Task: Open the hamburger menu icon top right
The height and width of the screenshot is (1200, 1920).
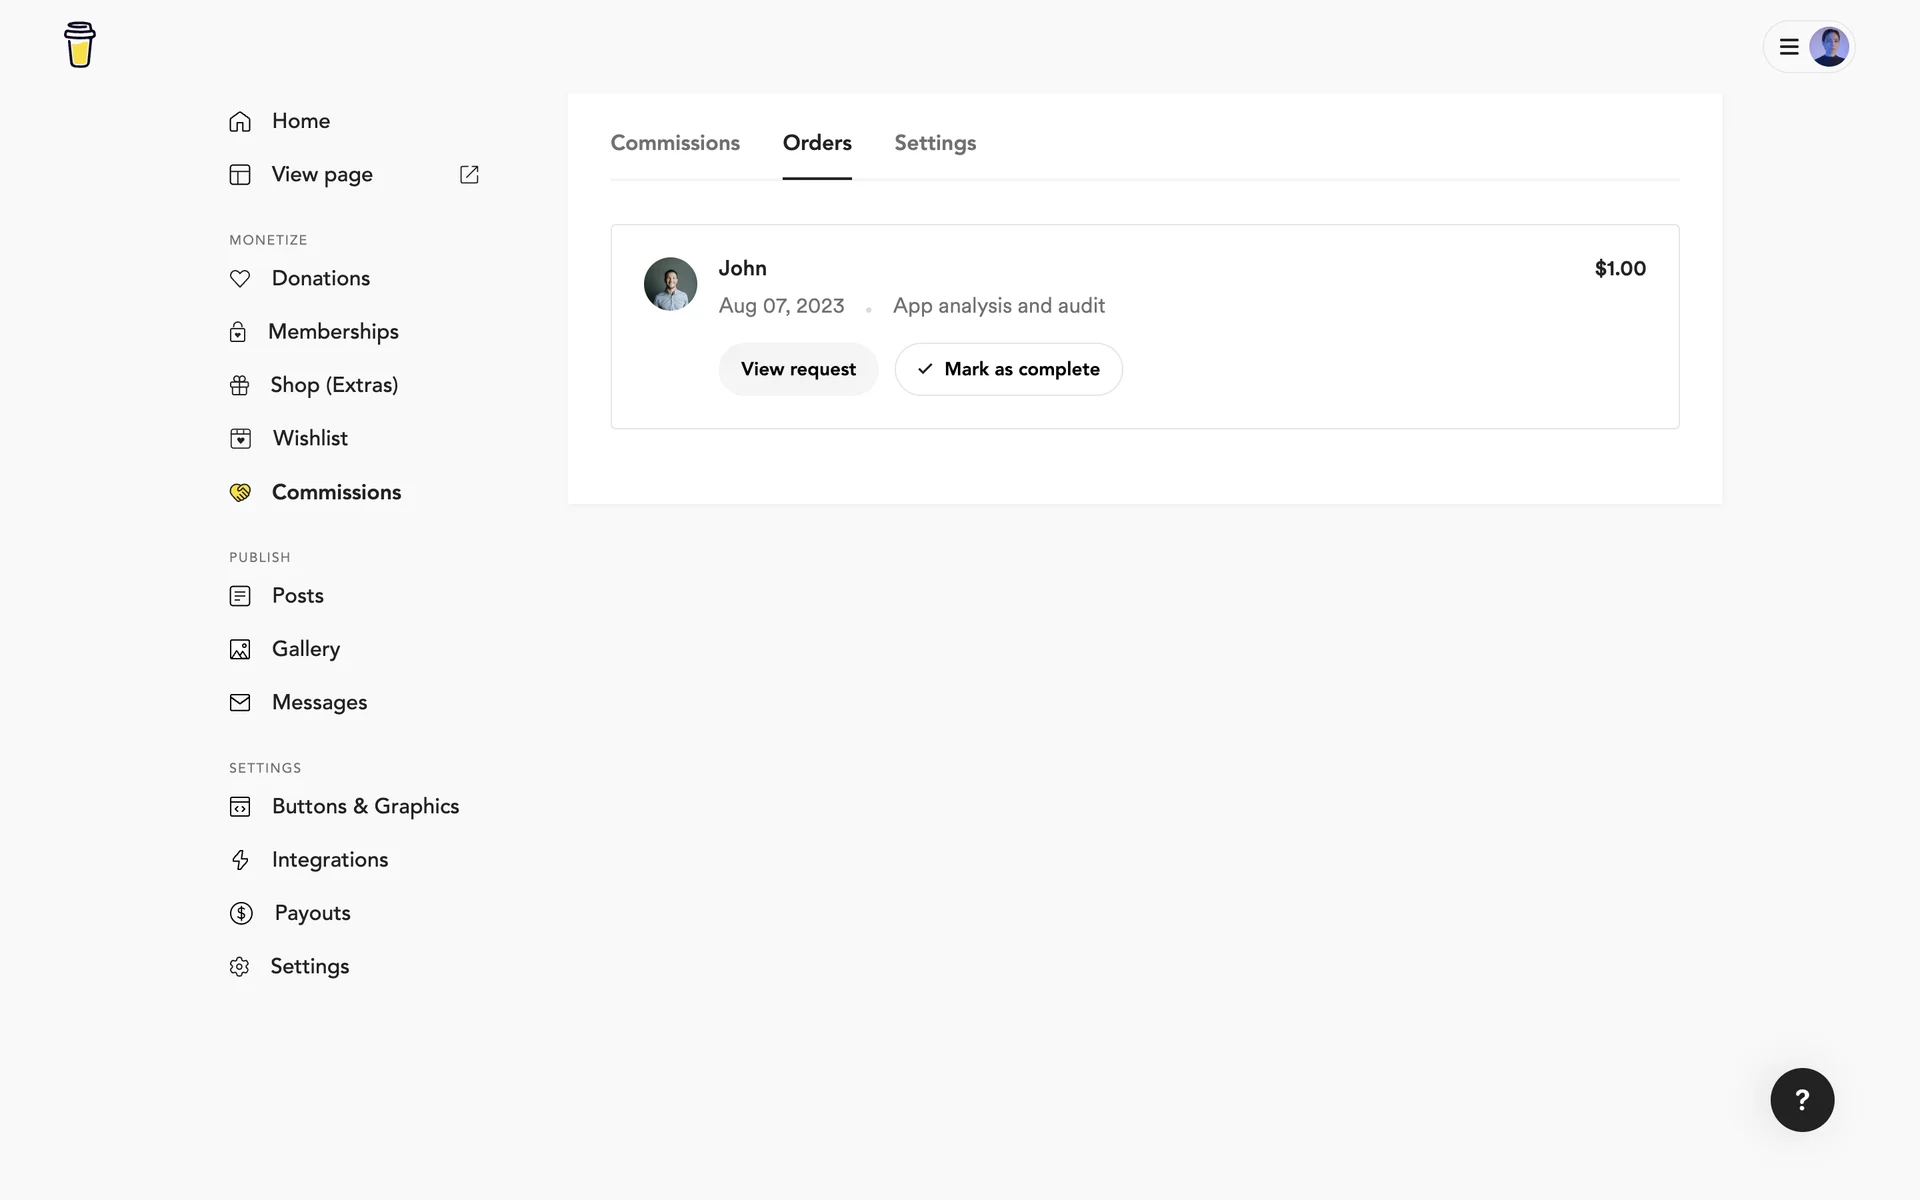Action: 1789,47
